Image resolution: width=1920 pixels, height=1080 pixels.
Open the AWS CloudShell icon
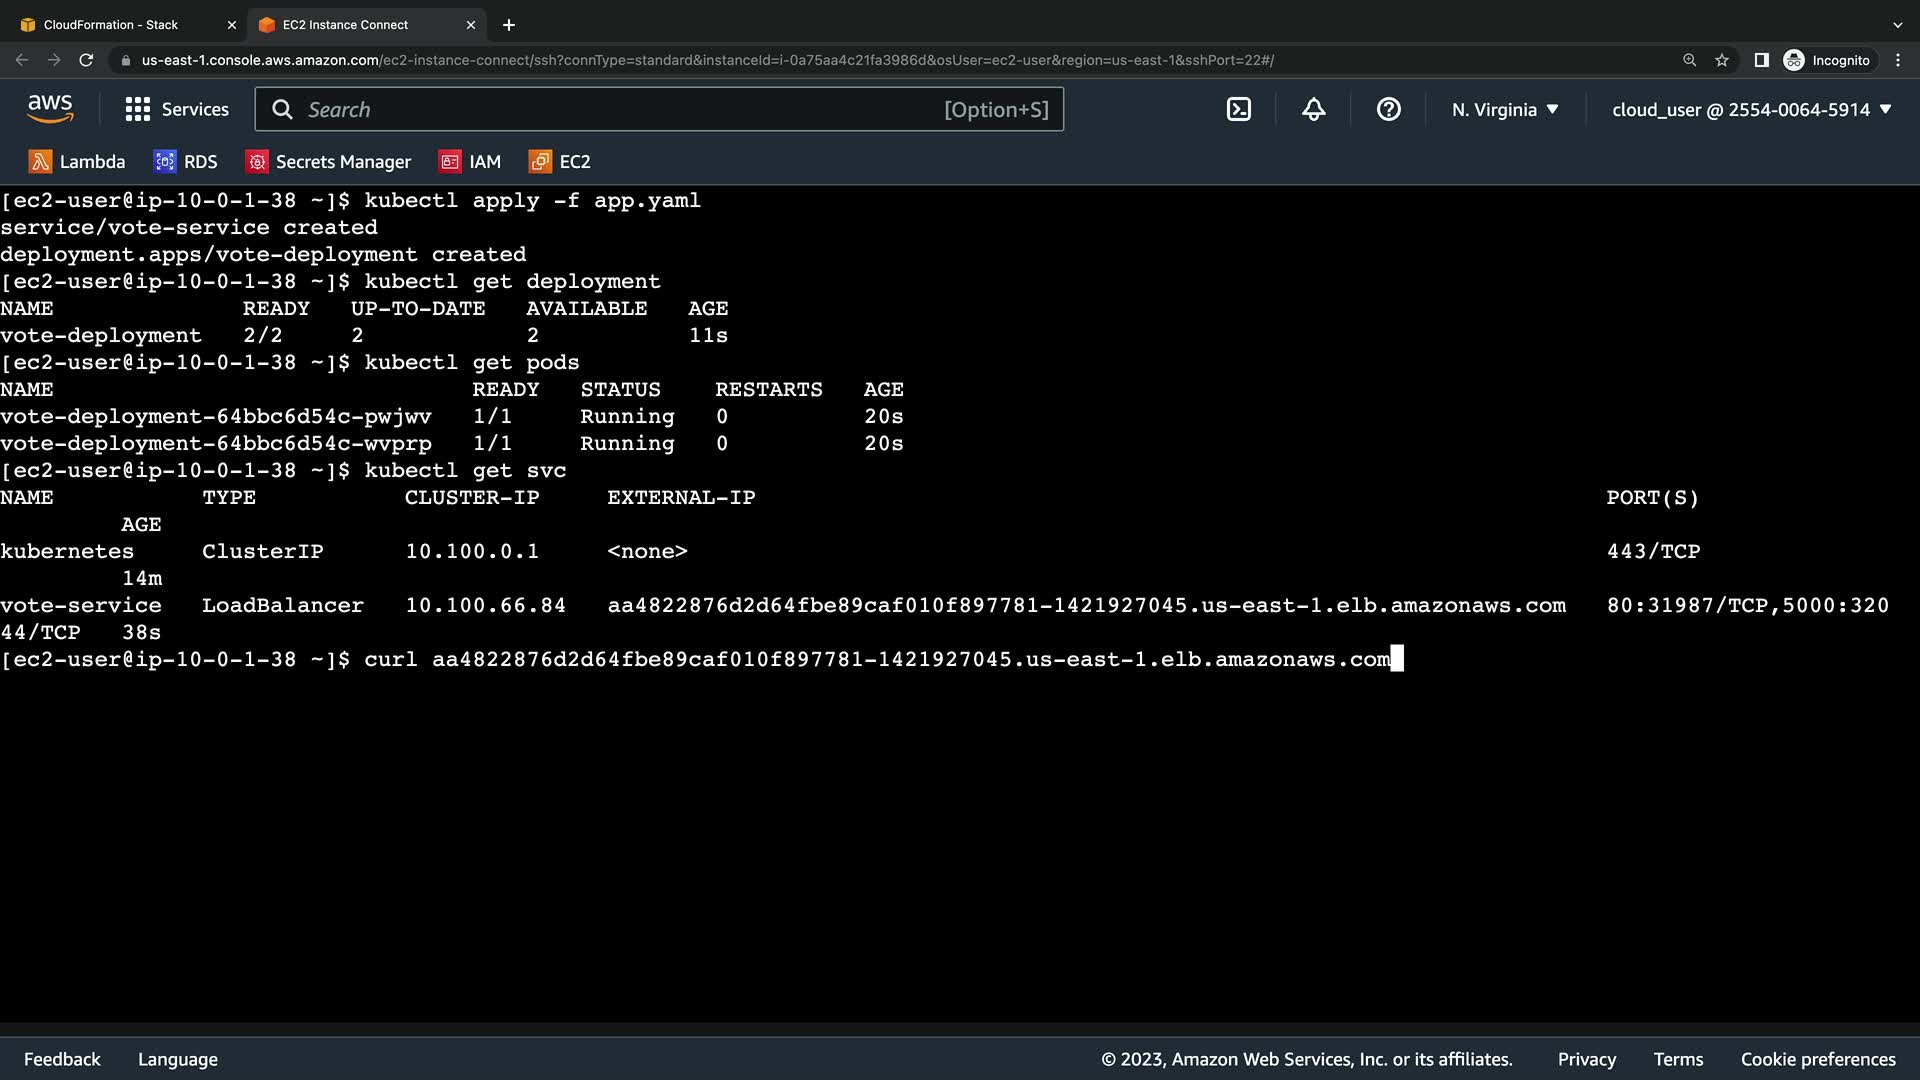click(1238, 110)
